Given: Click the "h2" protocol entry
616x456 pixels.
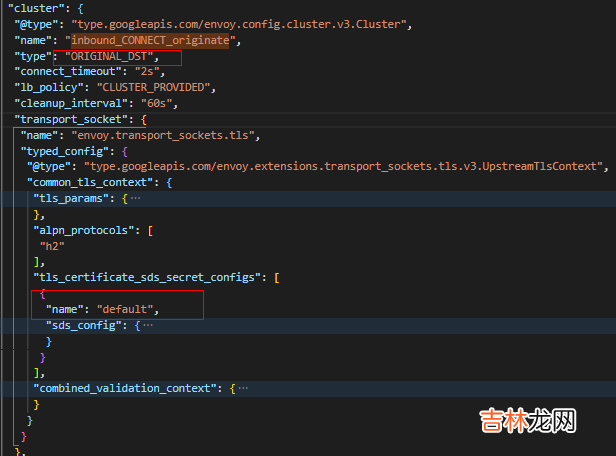Looking at the screenshot, I should click(x=50, y=246).
